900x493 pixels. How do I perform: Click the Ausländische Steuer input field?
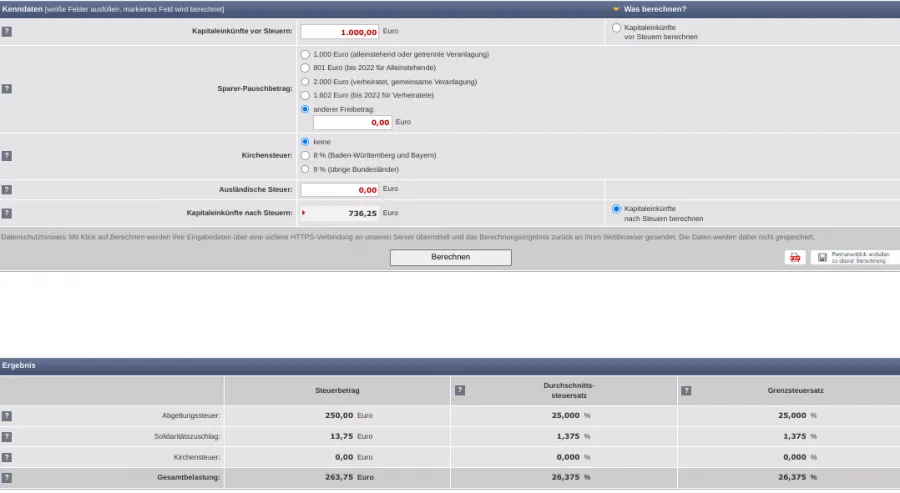[x=340, y=189]
